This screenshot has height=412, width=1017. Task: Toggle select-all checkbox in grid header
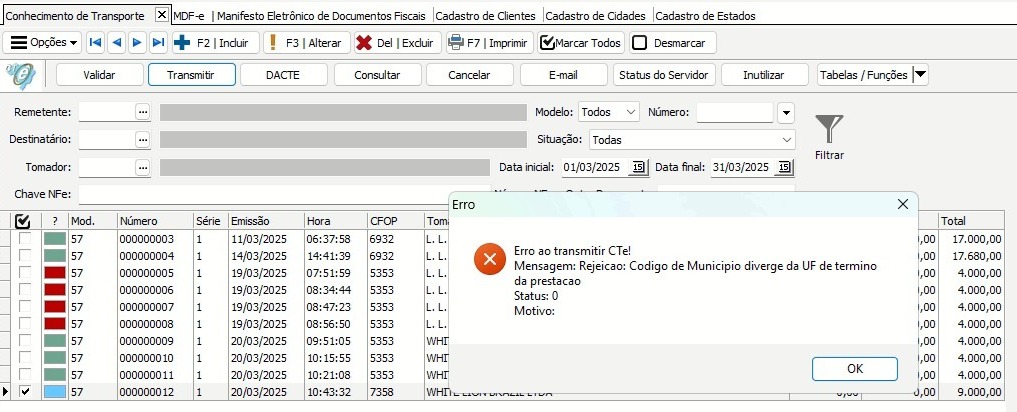pos(24,221)
